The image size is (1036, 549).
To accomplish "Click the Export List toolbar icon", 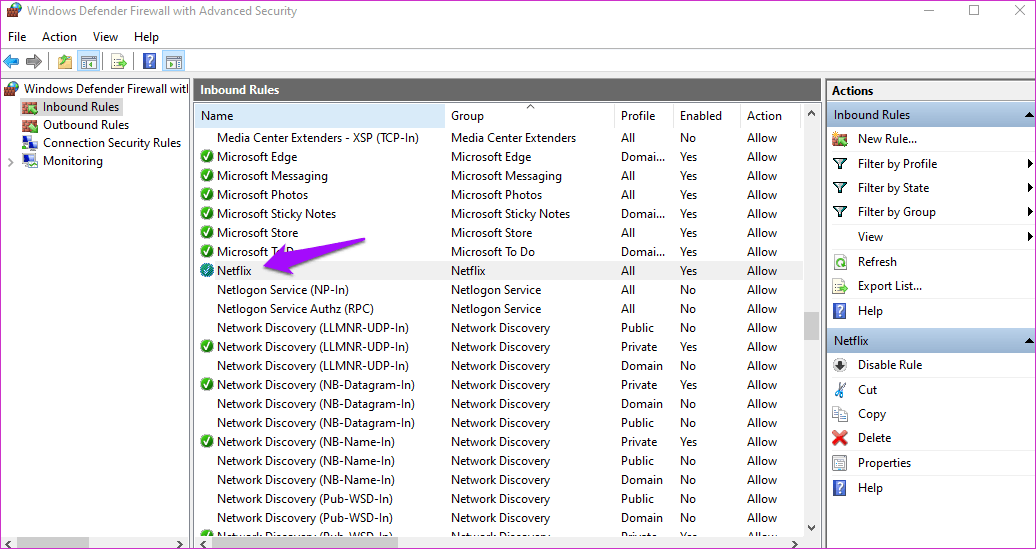I will [x=119, y=62].
